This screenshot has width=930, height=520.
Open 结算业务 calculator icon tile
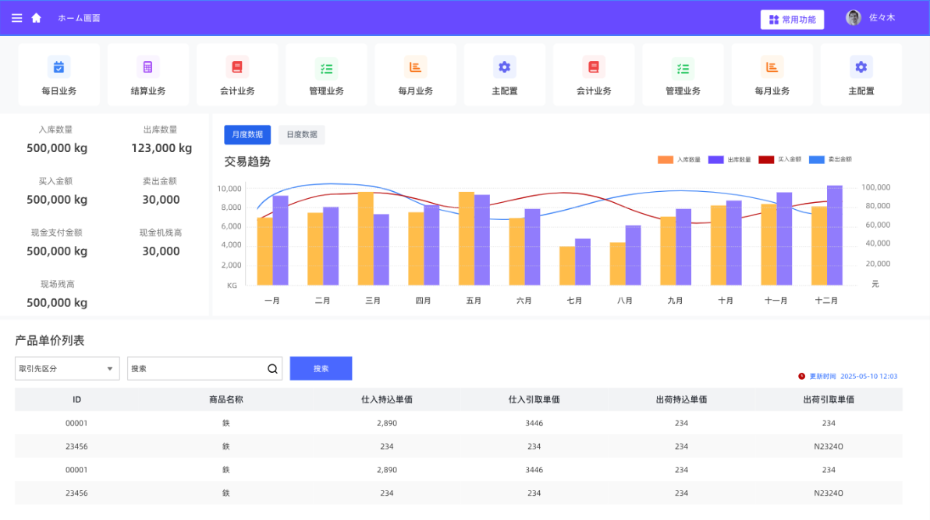(x=148, y=67)
